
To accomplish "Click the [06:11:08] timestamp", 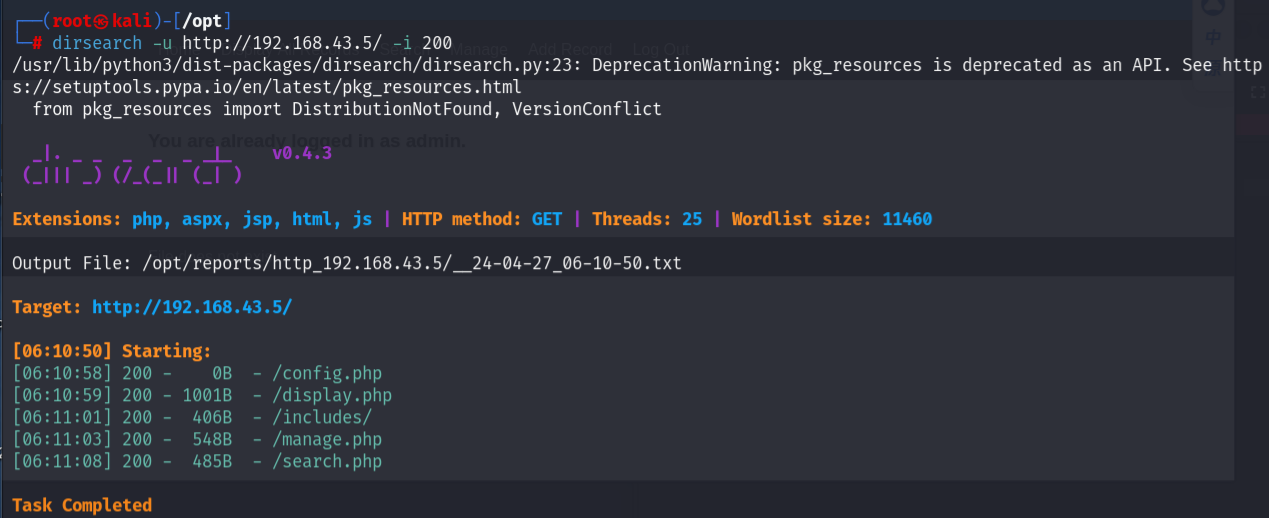I will pyautogui.click(x=62, y=461).
